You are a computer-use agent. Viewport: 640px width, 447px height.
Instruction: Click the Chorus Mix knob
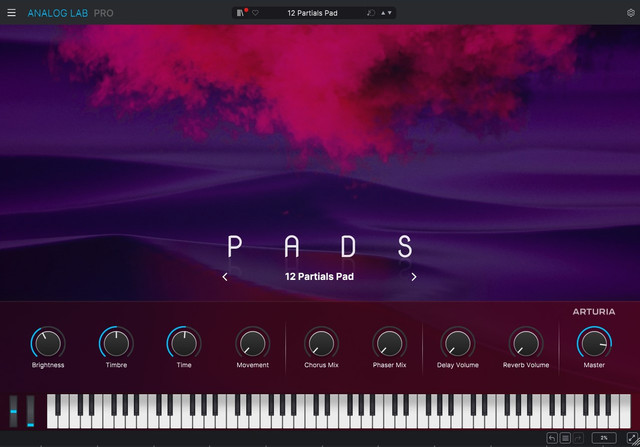pos(321,343)
